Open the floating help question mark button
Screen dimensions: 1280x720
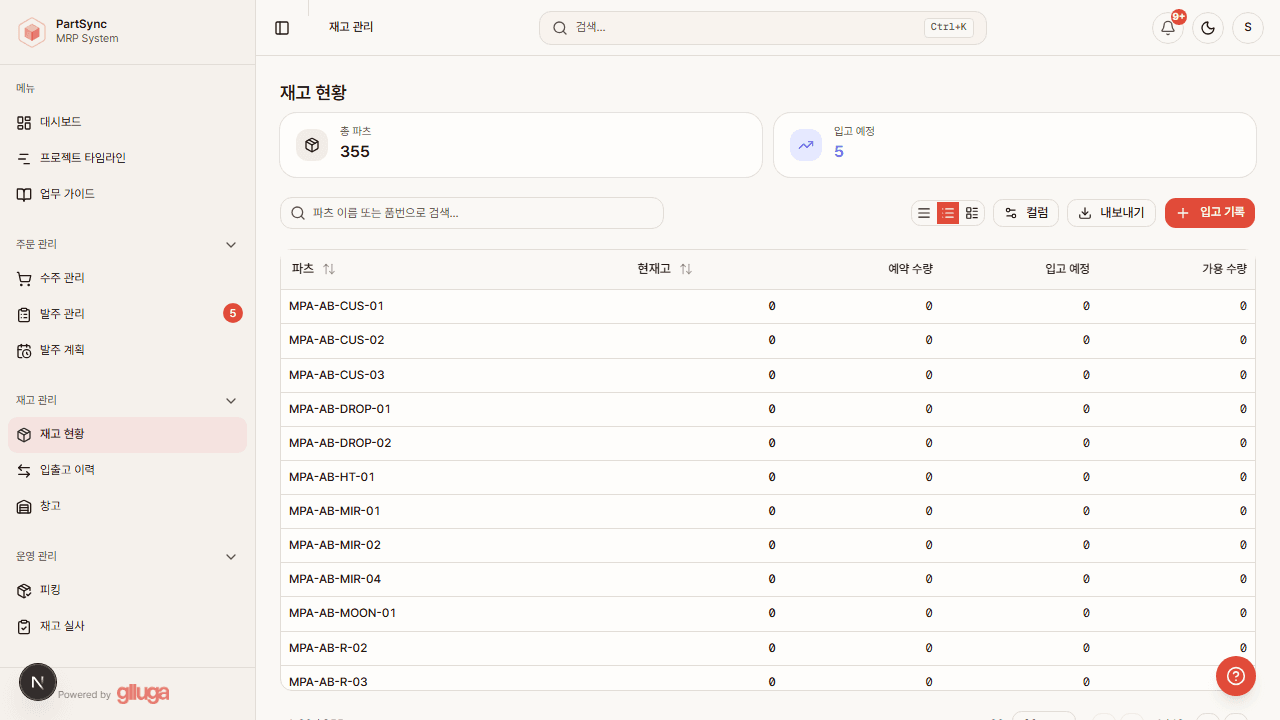(1235, 676)
